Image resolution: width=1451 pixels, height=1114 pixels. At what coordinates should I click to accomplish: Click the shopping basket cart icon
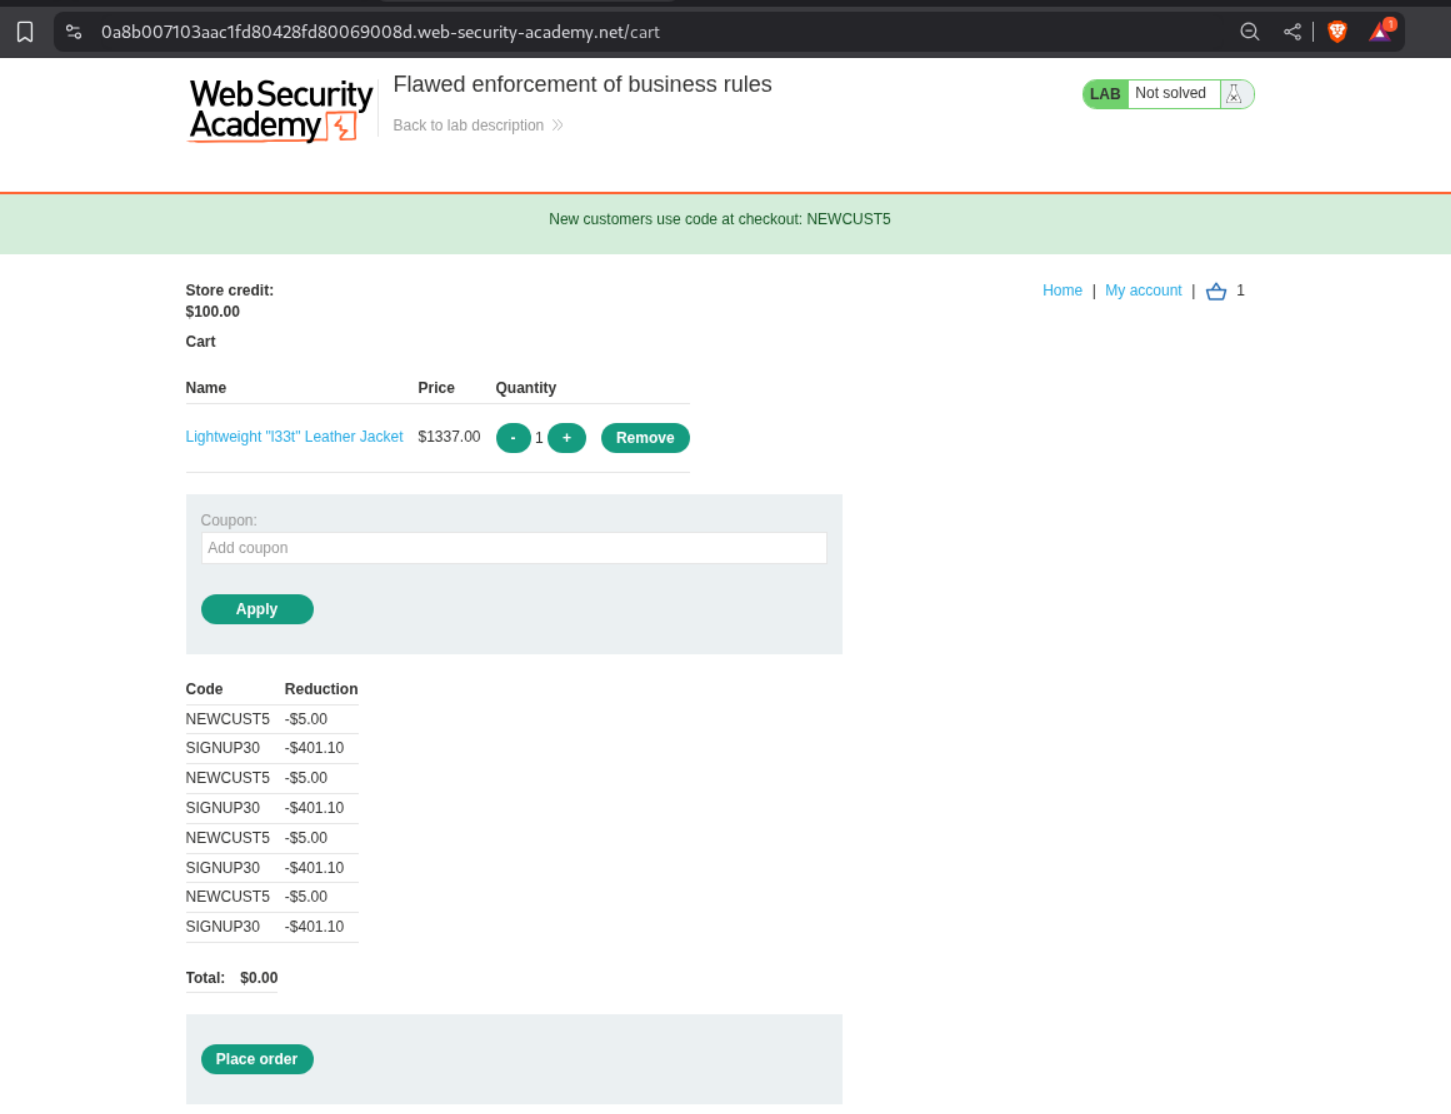pos(1216,291)
